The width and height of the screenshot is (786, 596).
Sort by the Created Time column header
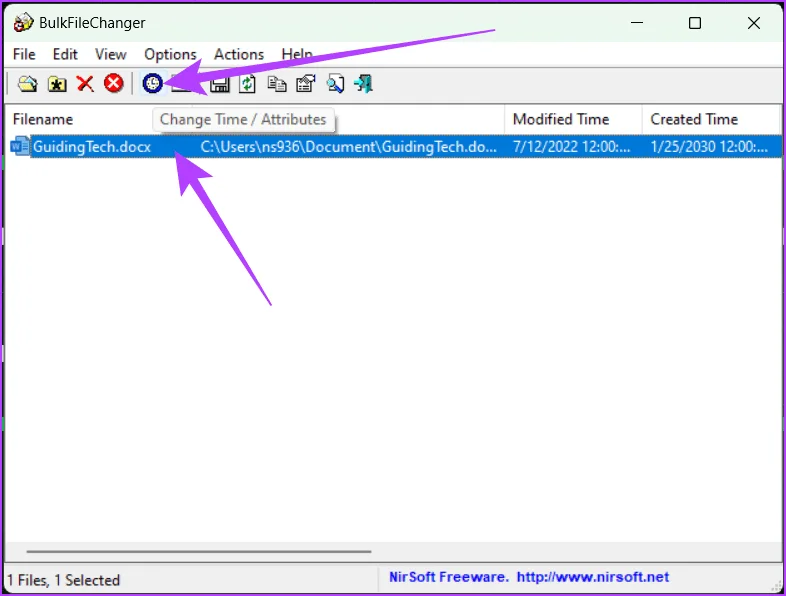coord(711,119)
